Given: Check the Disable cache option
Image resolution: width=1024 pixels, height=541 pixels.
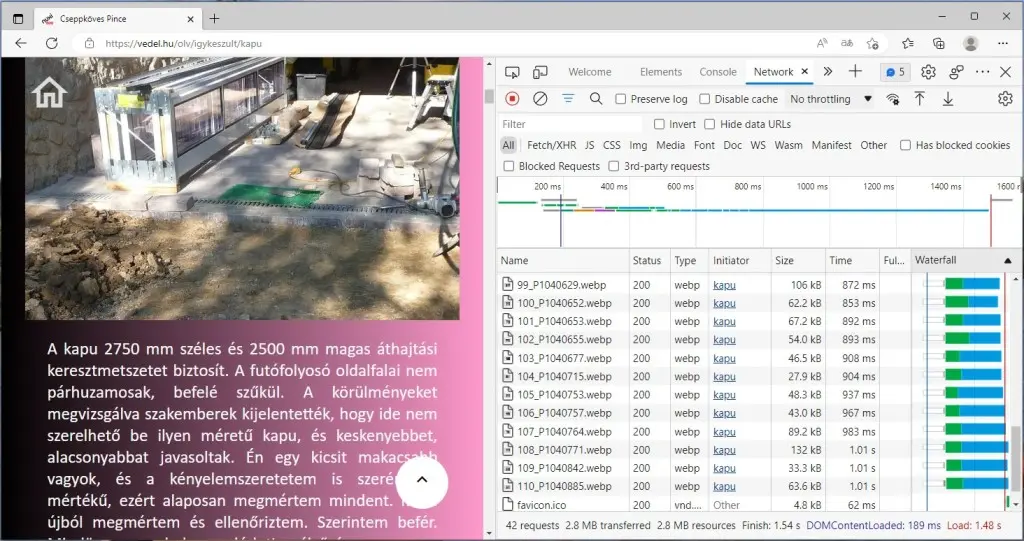Looking at the screenshot, I should click(705, 99).
